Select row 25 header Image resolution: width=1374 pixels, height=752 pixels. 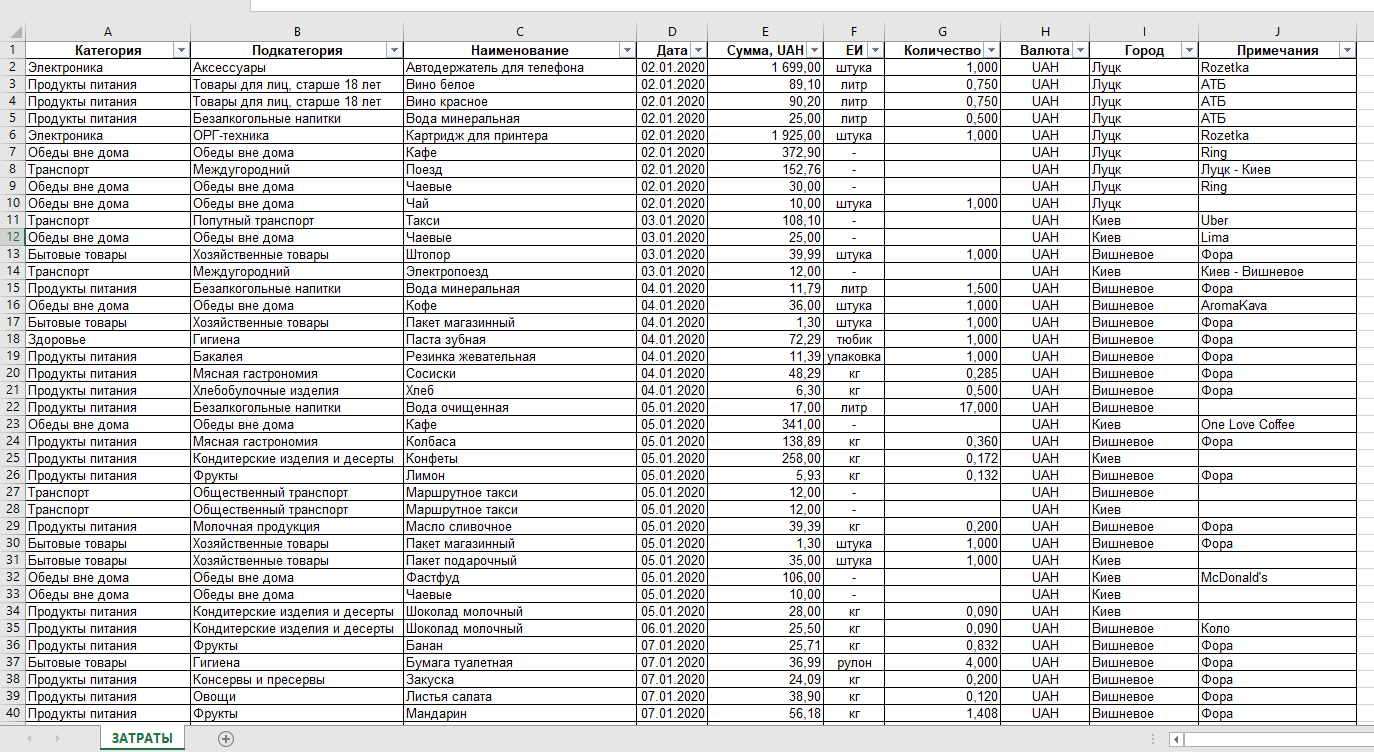click(x=12, y=458)
